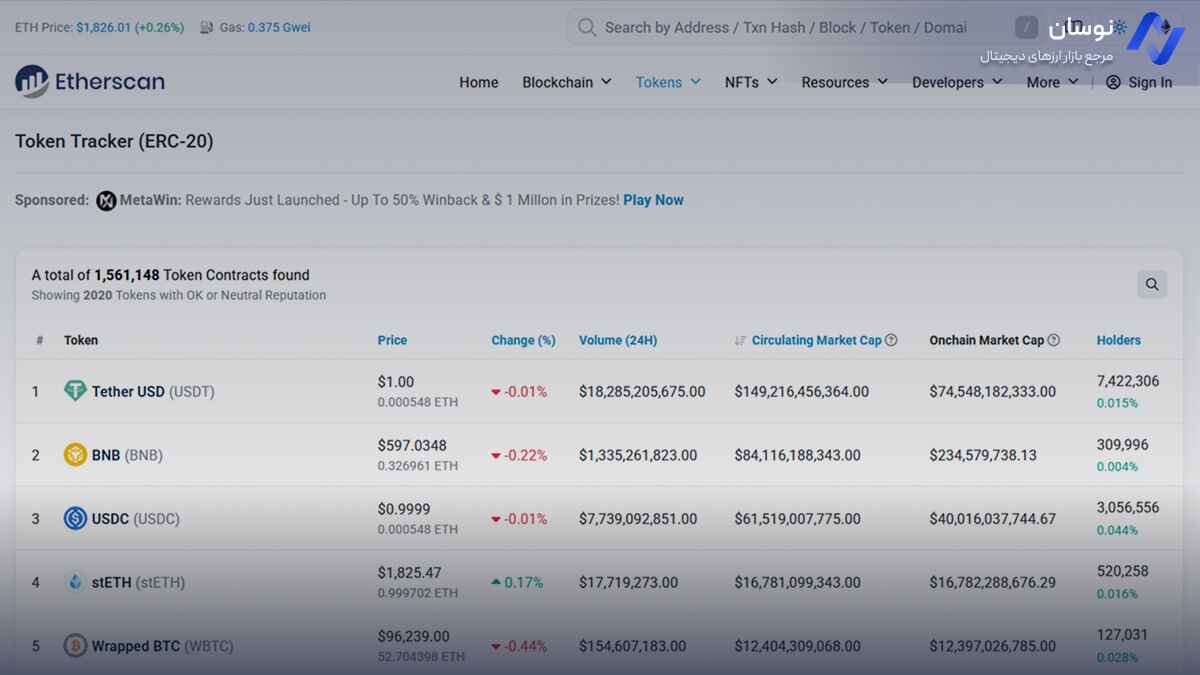
Task: Click the slash shortcut key icon in search
Action: pos(1027,28)
